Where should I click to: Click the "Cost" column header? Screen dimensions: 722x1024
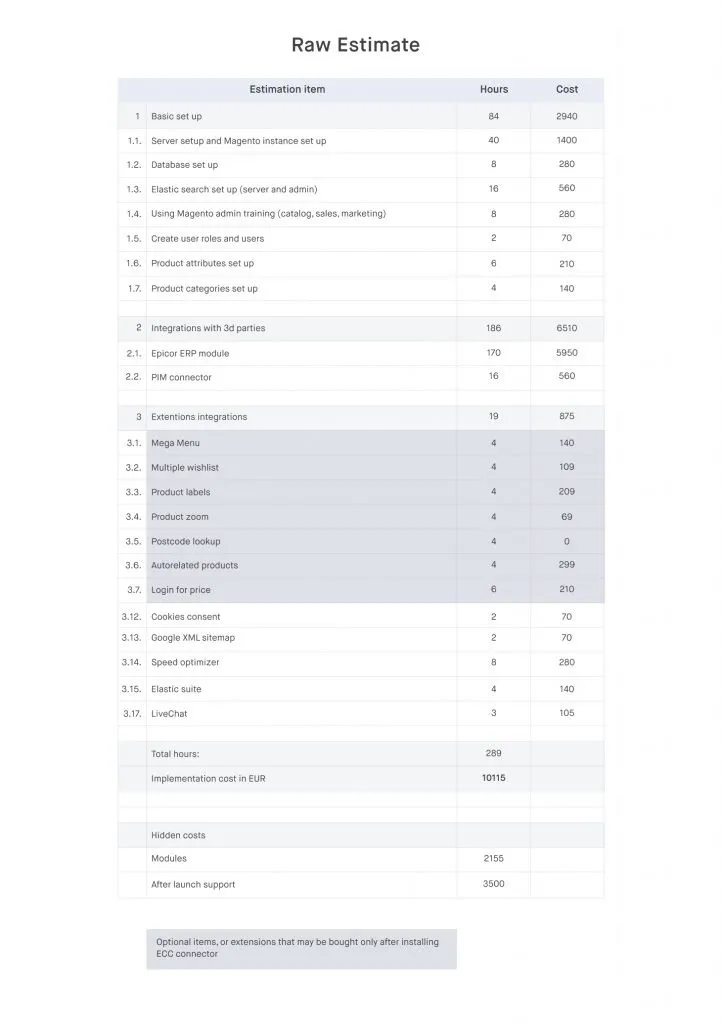(x=567, y=90)
